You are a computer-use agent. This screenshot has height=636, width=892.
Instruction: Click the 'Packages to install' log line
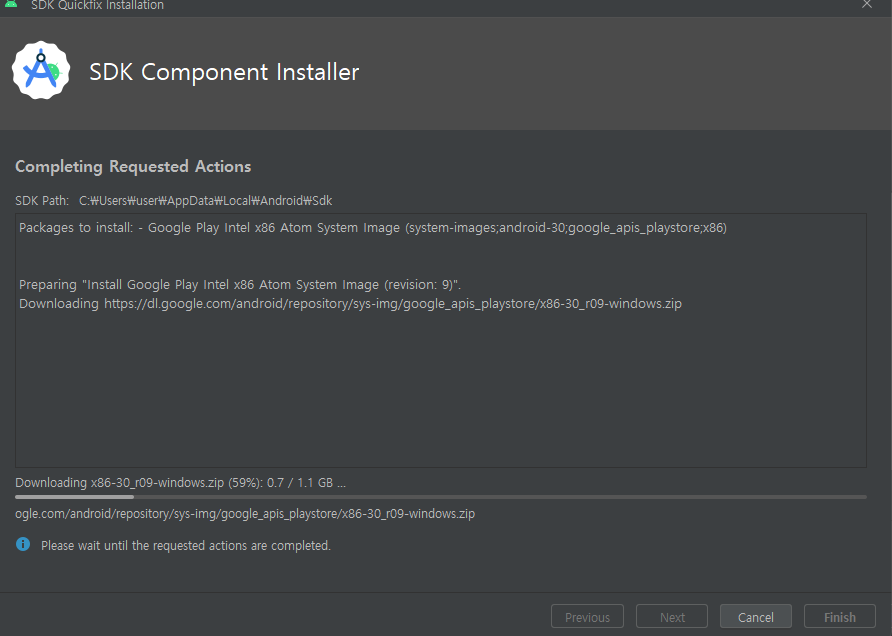(x=373, y=228)
